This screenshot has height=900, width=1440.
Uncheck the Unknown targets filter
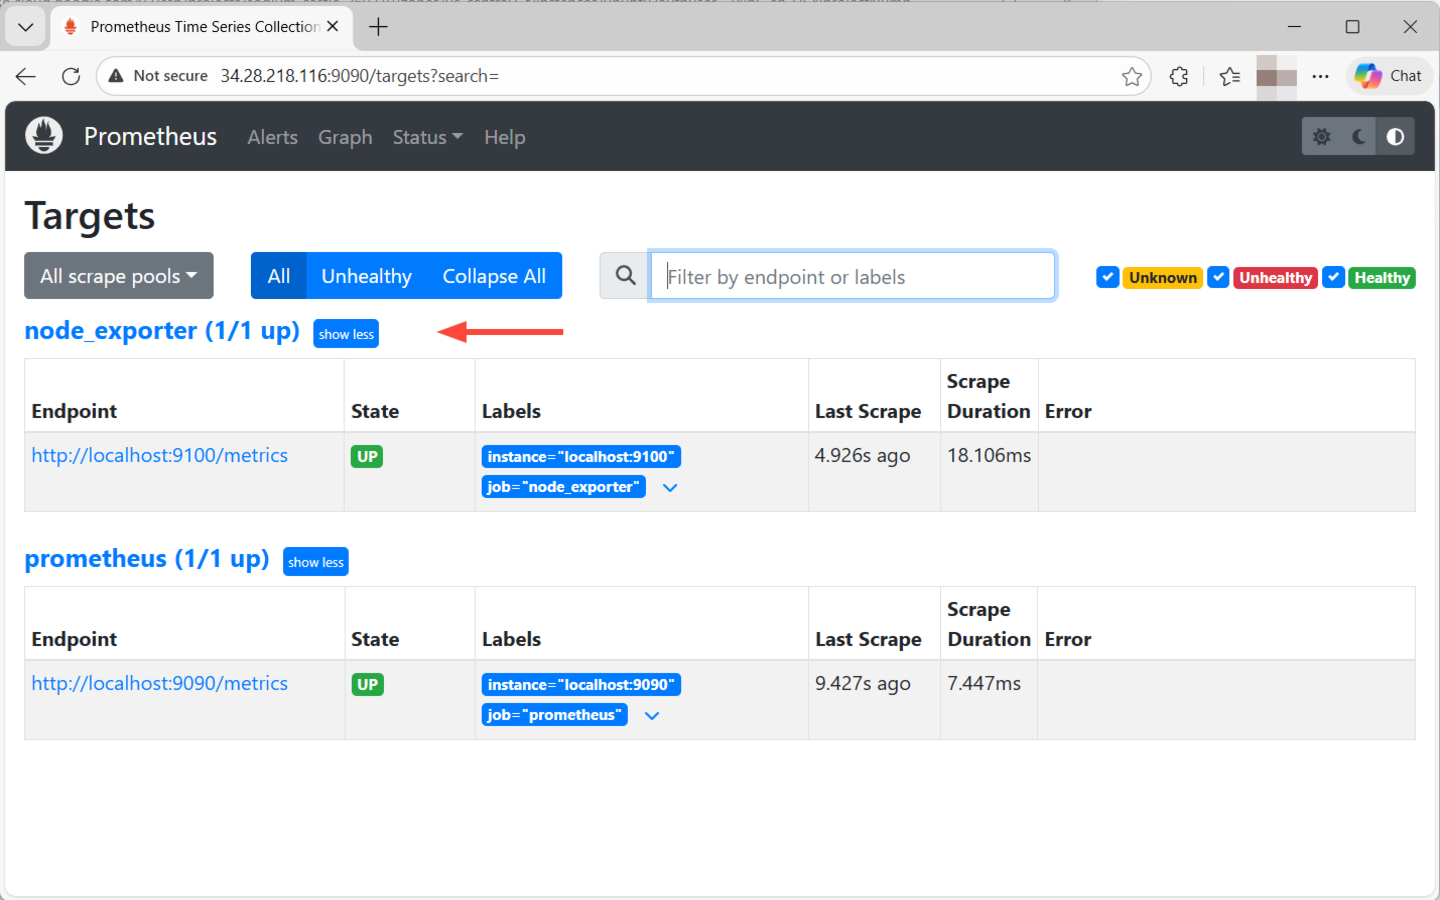point(1108,277)
